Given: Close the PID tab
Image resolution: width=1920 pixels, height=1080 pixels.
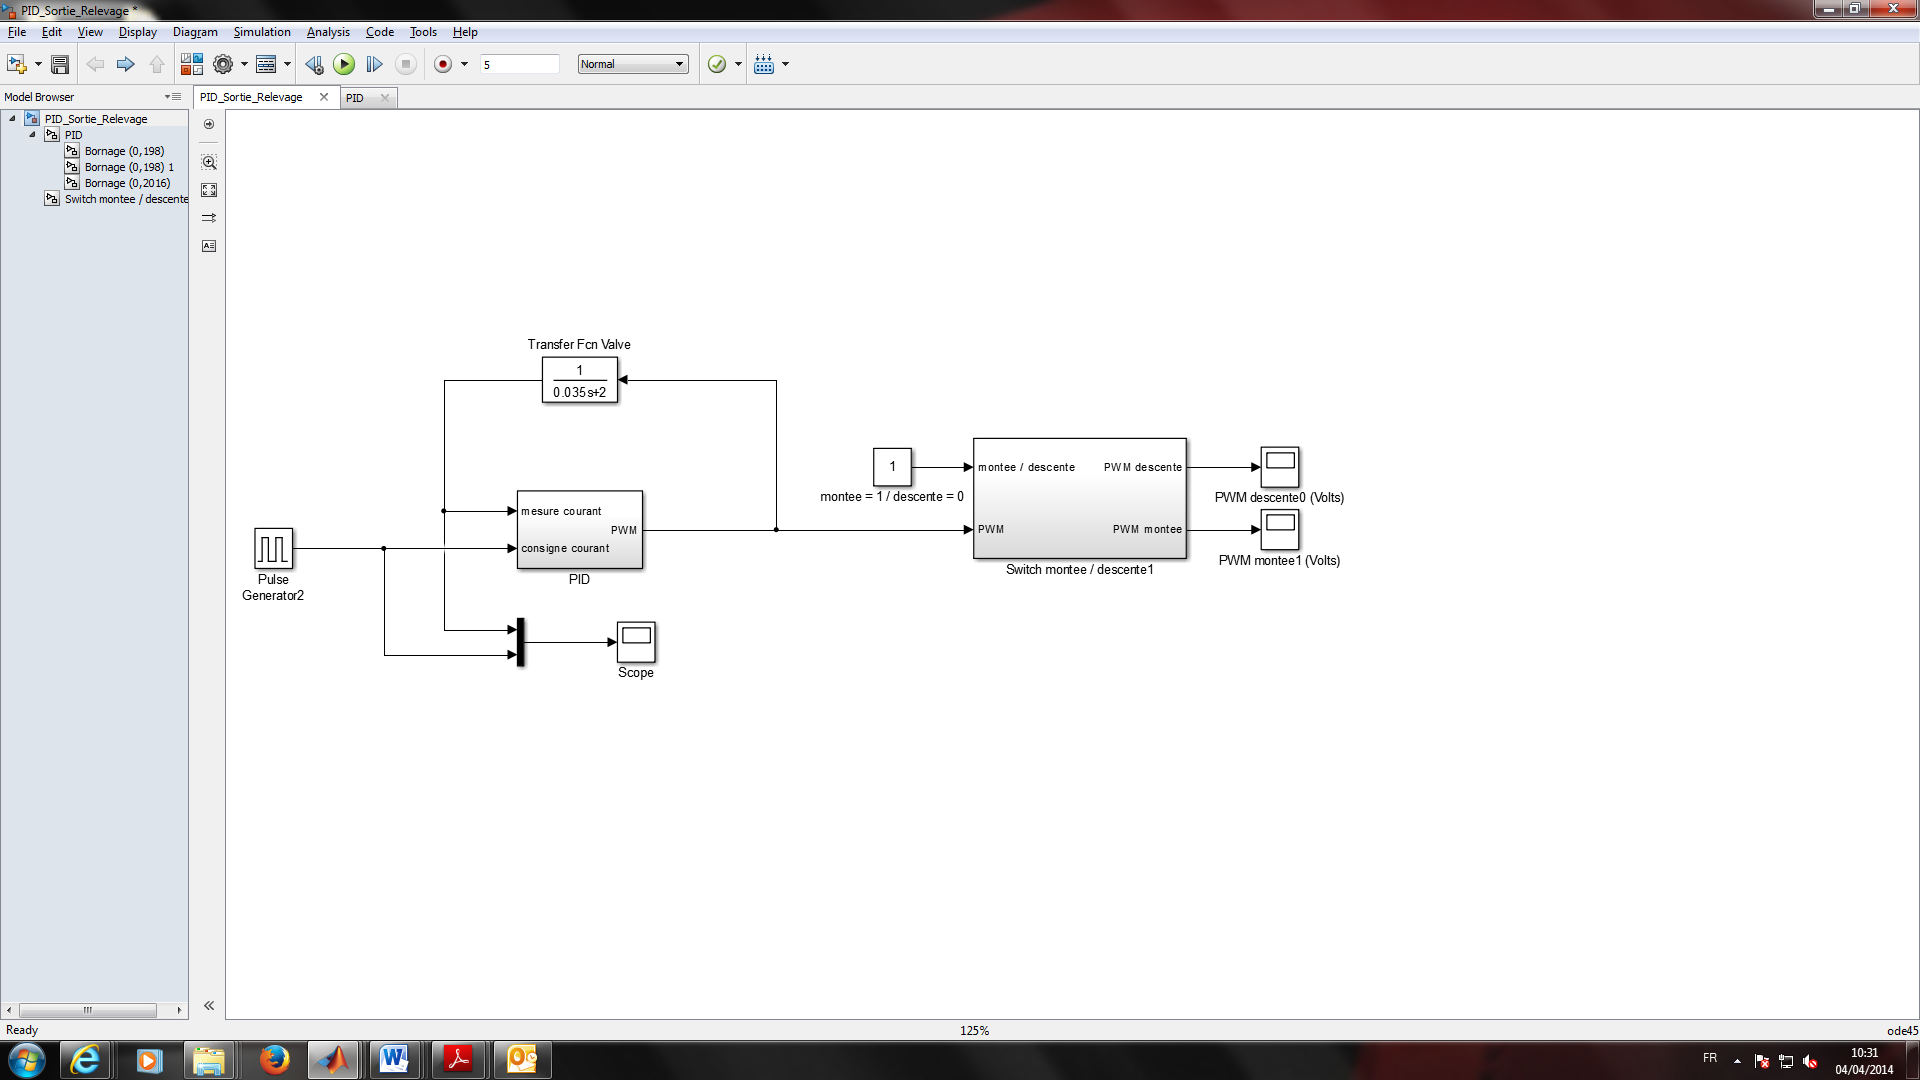Looking at the screenshot, I should coord(385,98).
